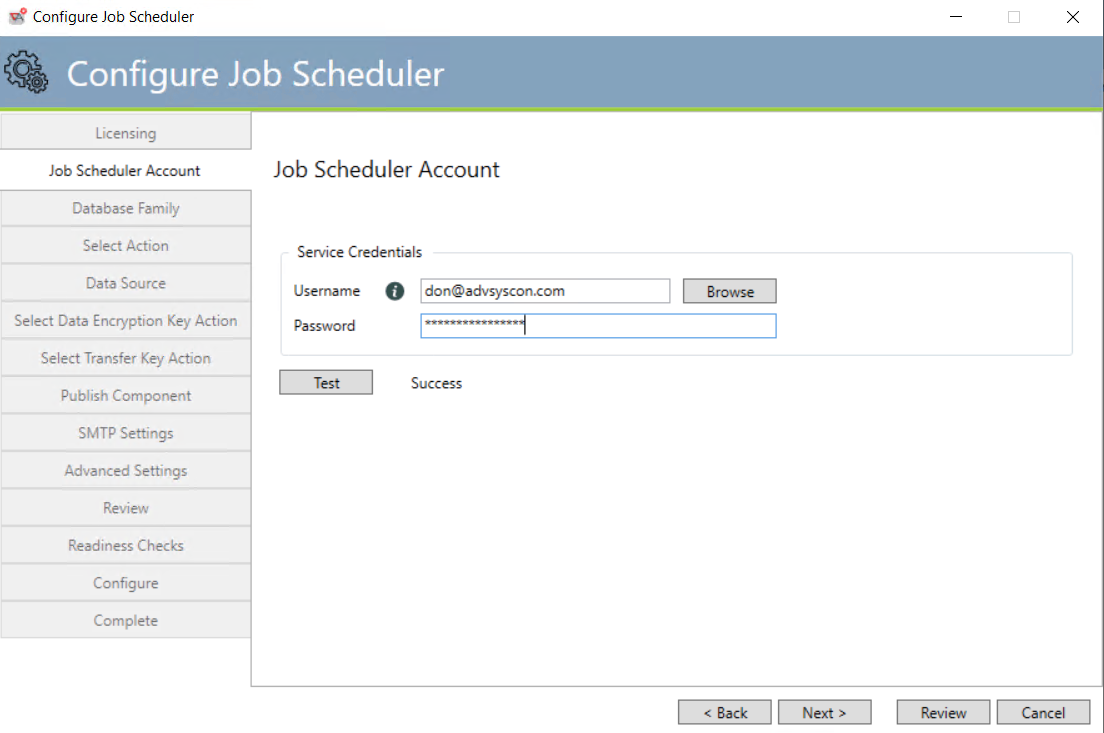Open the Select Data Encryption Key Action step
1104x733 pixels.
coord(125,320)
